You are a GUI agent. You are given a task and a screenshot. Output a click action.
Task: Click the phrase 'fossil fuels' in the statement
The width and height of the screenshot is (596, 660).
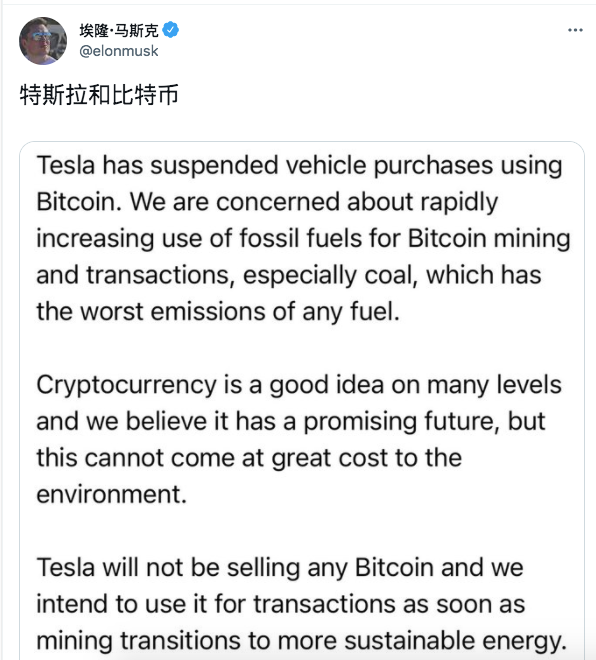tap(301, 238)
